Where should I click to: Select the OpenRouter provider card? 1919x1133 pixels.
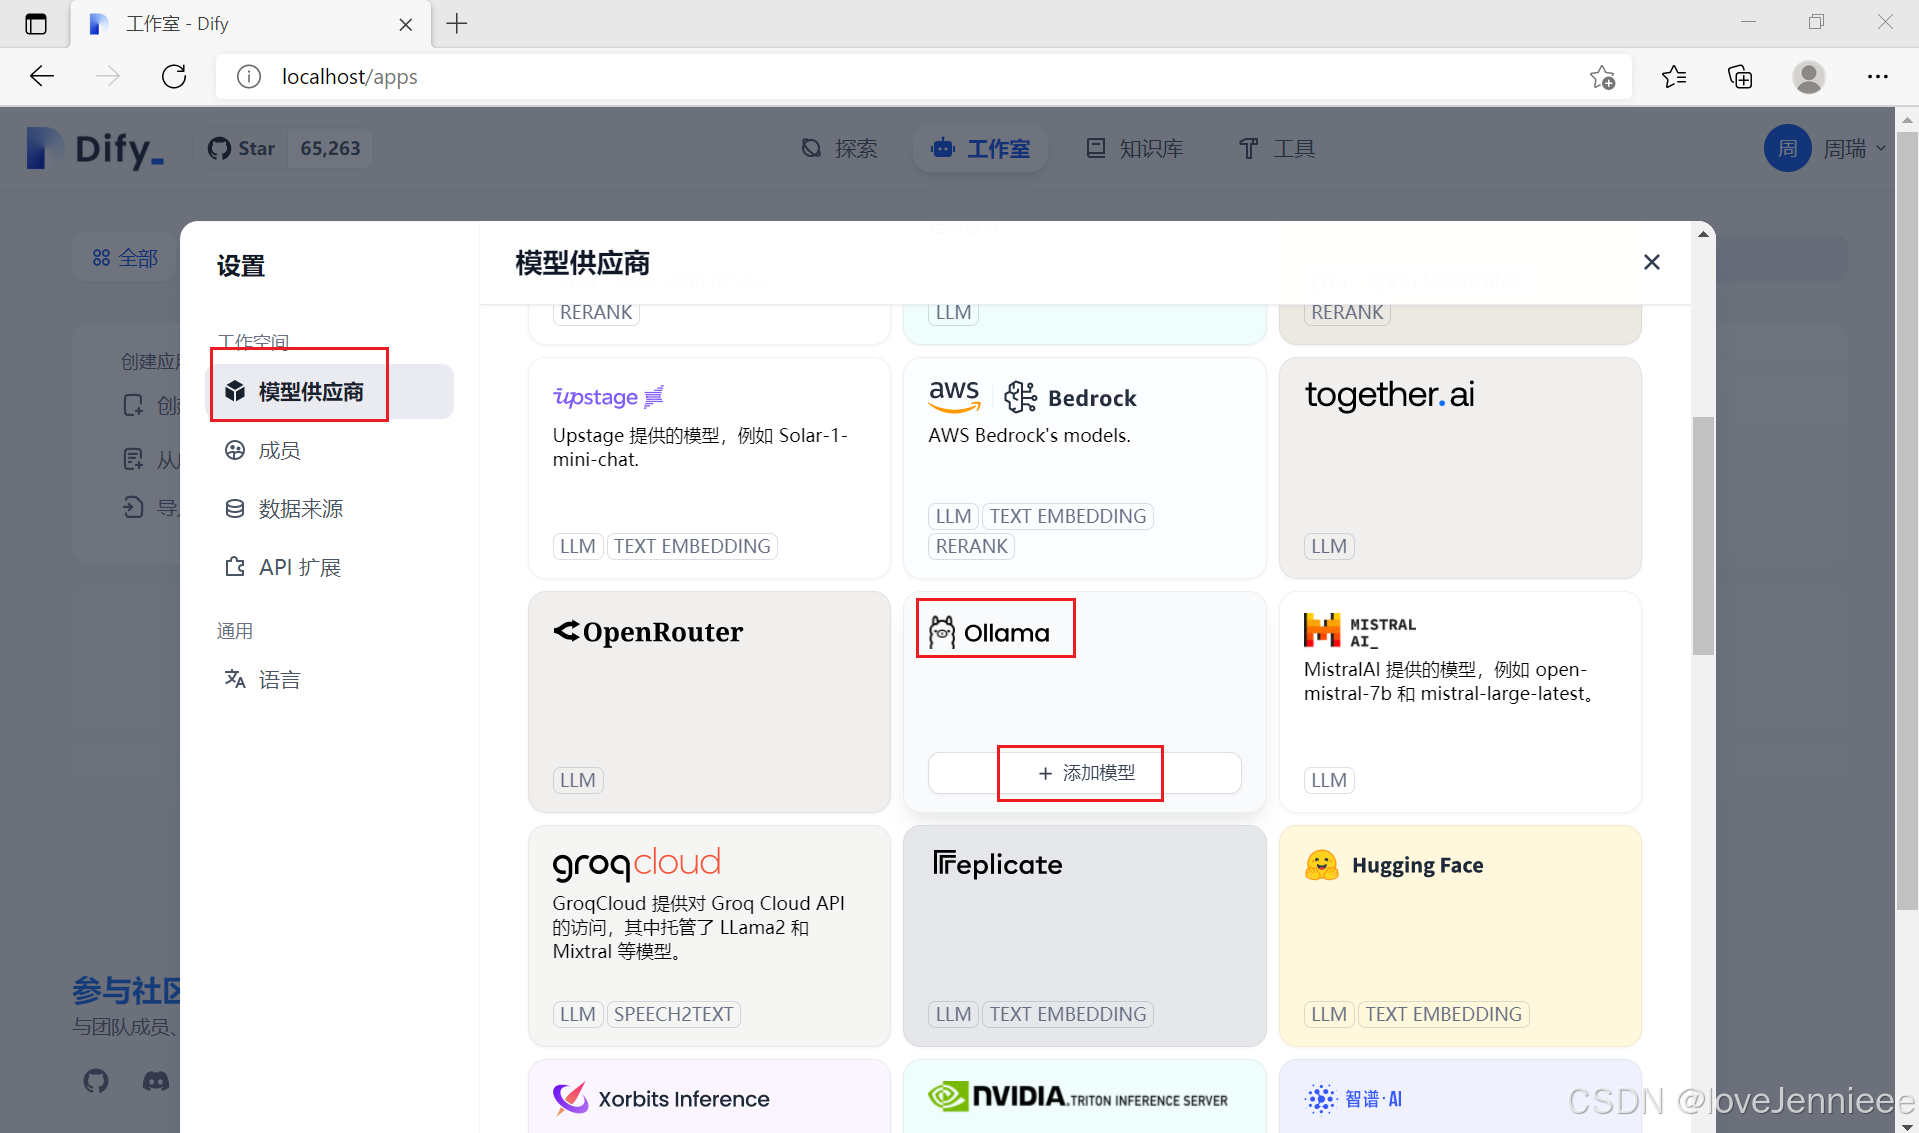click(709, 702)
